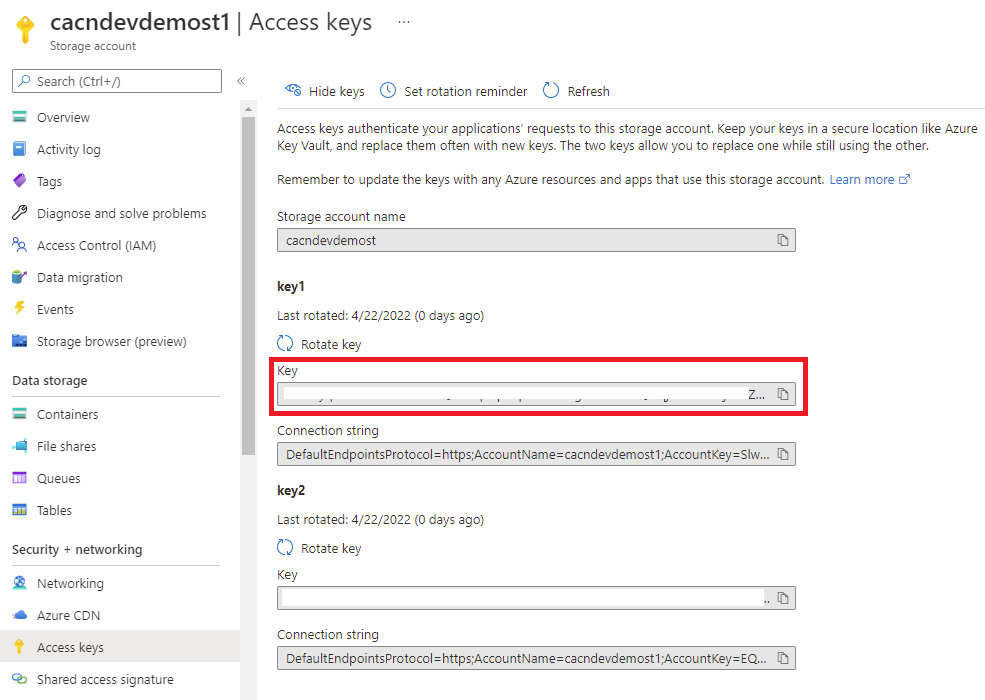Collapse the sidebar navigation menu
985x700 pixels.
coord(241,81)
